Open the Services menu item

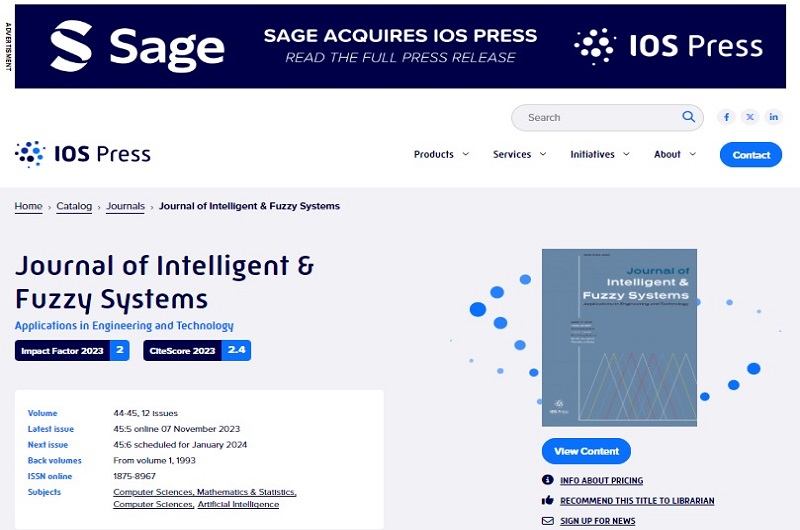coord(512,154)
